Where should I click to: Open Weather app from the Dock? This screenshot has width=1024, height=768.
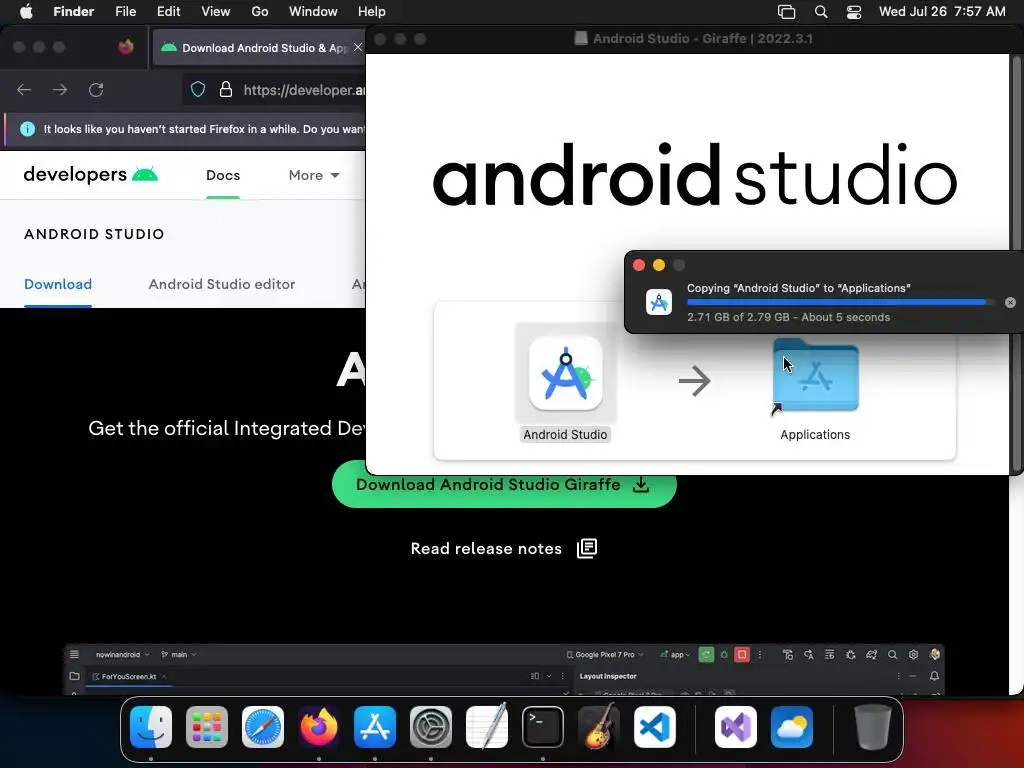coord(792,727)
